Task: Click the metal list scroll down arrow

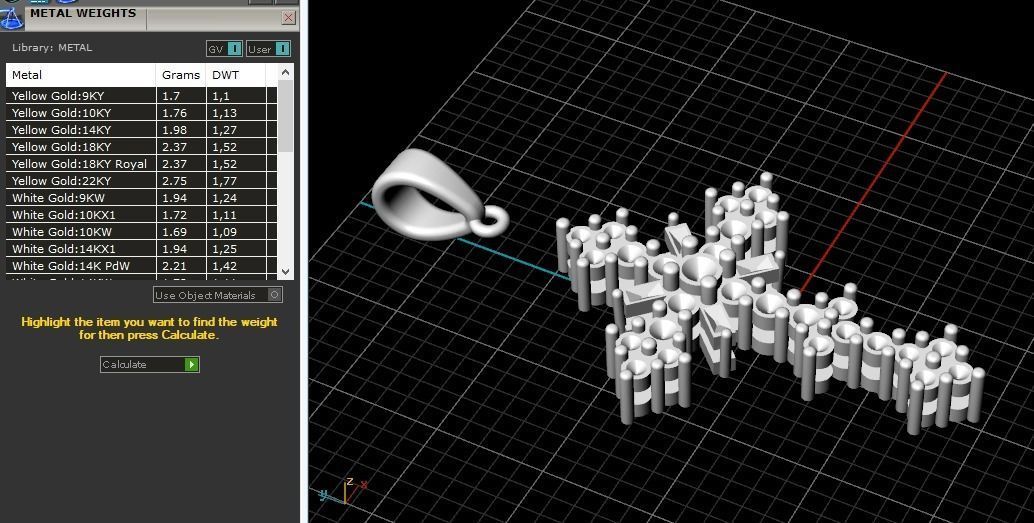Action: [x=285, y=271]
